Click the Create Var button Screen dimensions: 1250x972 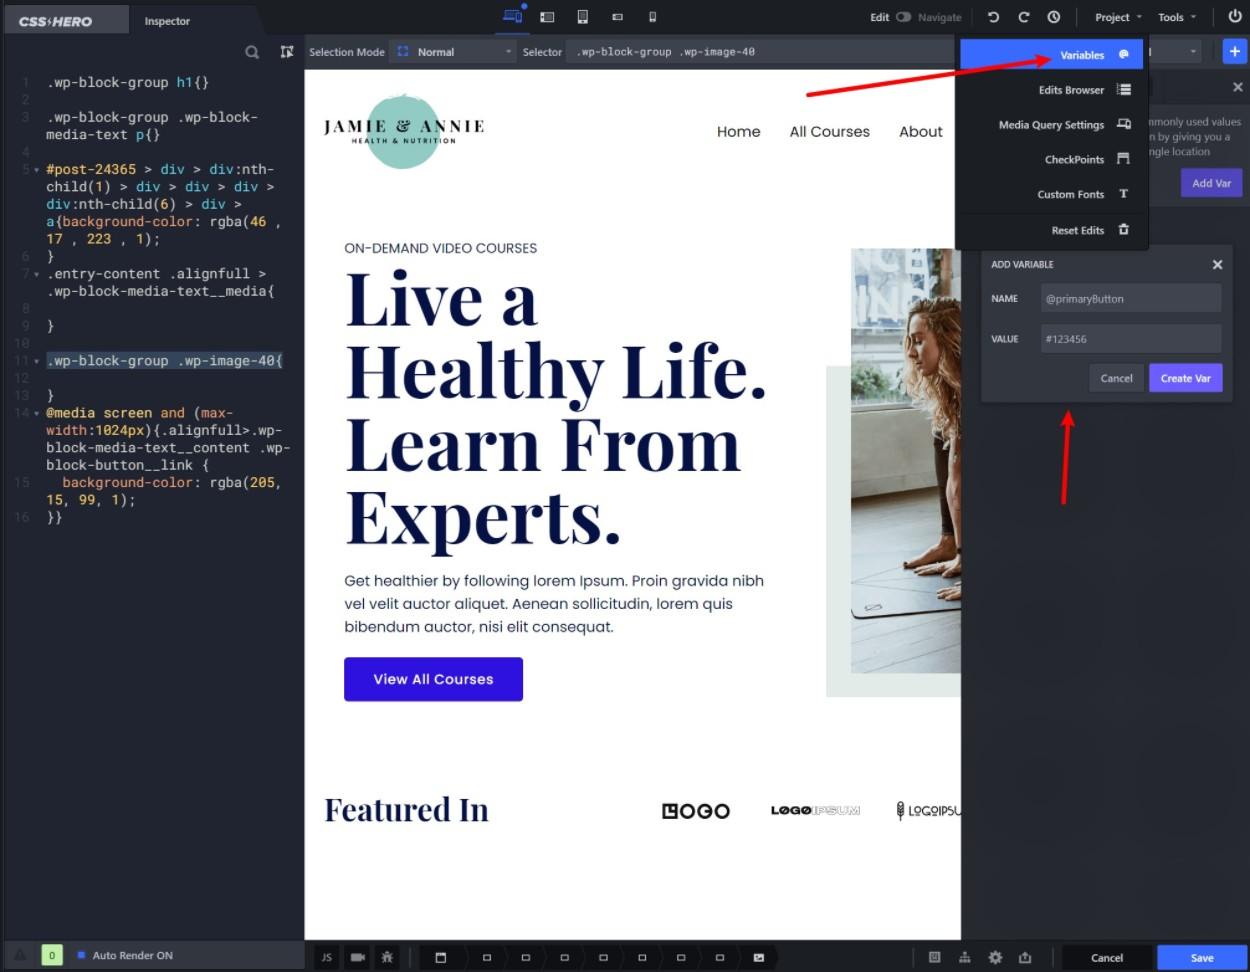coord(1186,378)
